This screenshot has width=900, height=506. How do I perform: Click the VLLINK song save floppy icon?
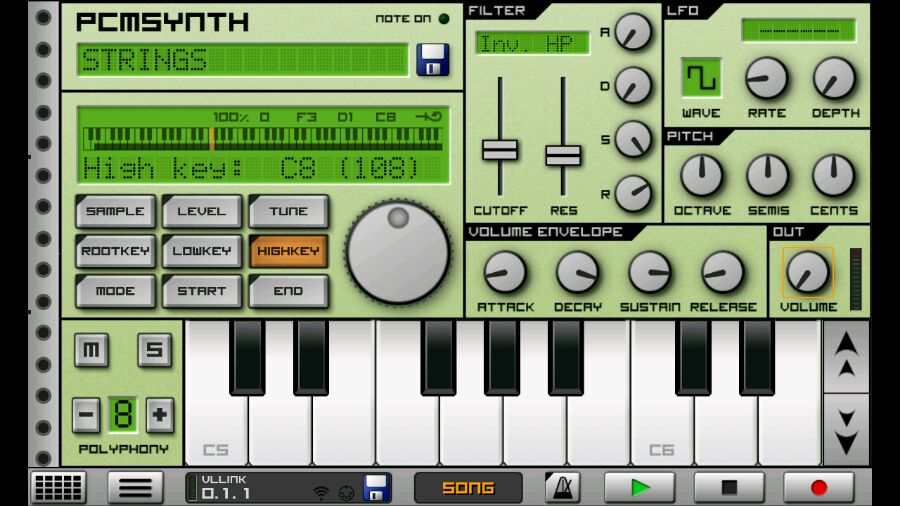[377, 488]
